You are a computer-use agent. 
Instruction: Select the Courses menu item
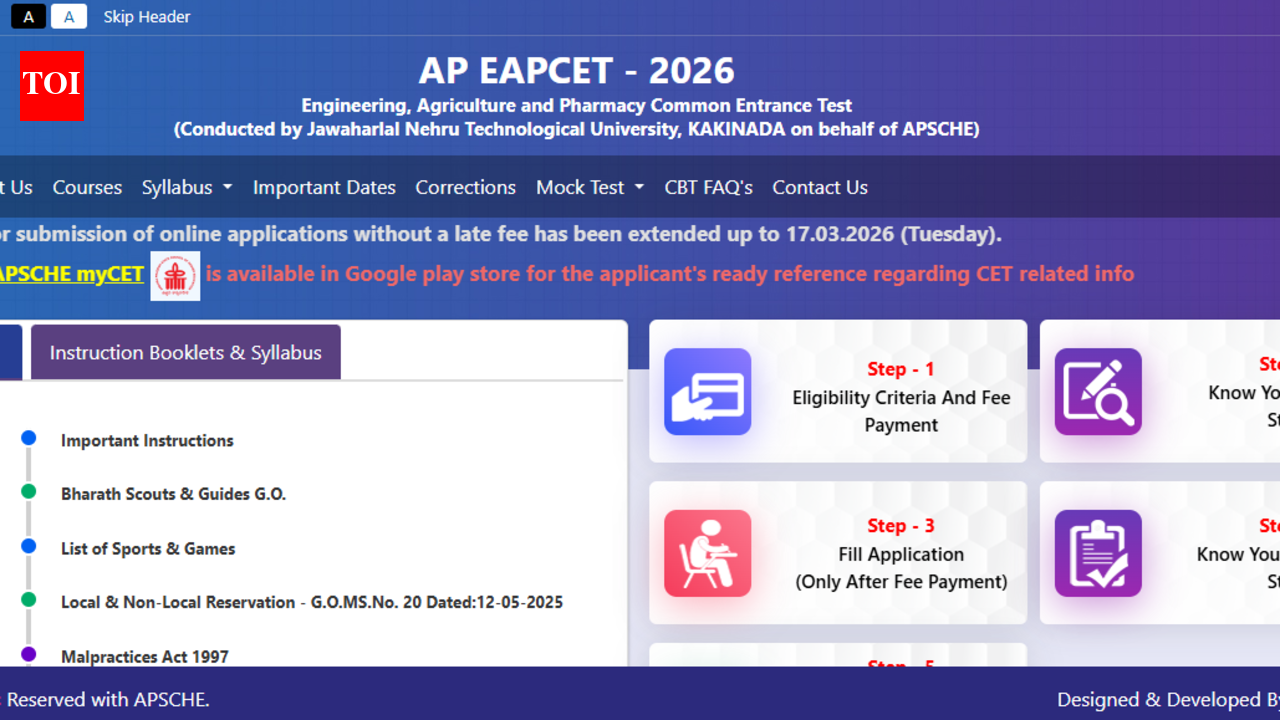point(87,187)
